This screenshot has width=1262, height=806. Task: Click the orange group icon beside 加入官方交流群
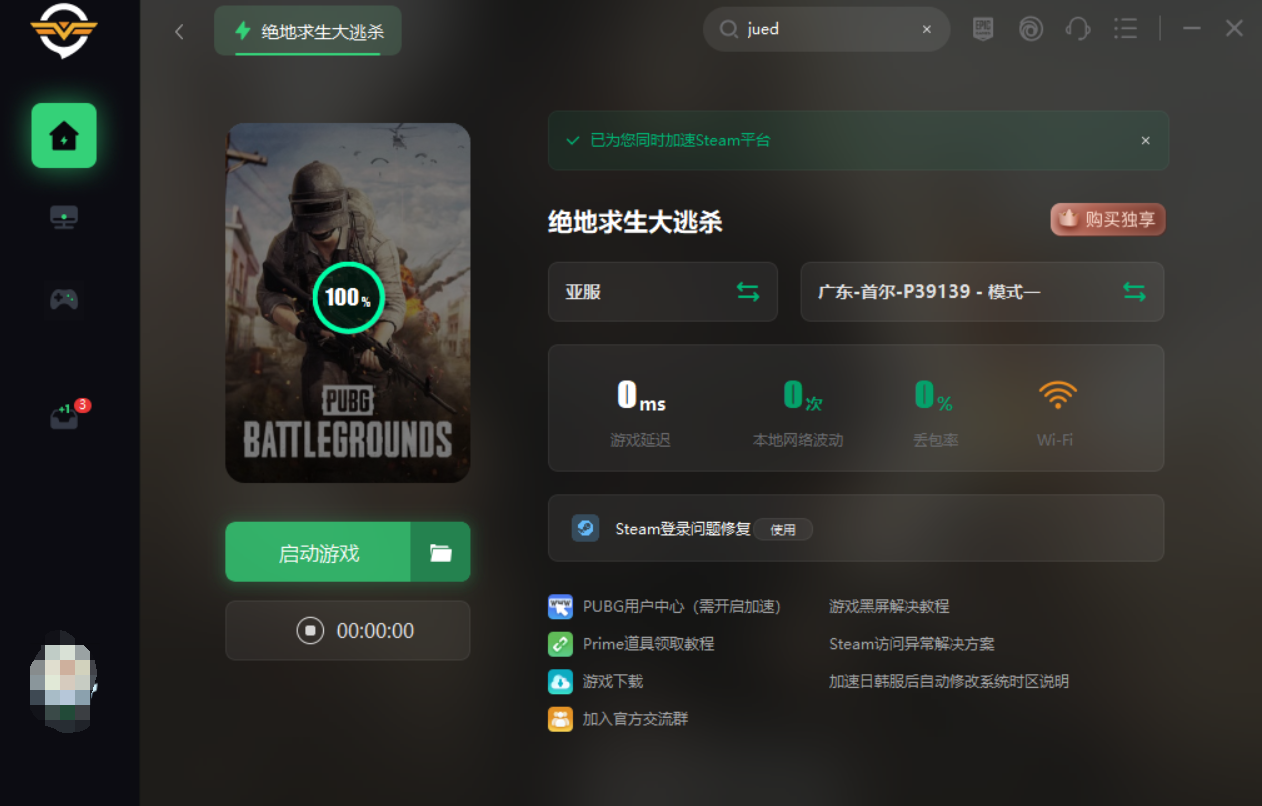pos(560,719)
